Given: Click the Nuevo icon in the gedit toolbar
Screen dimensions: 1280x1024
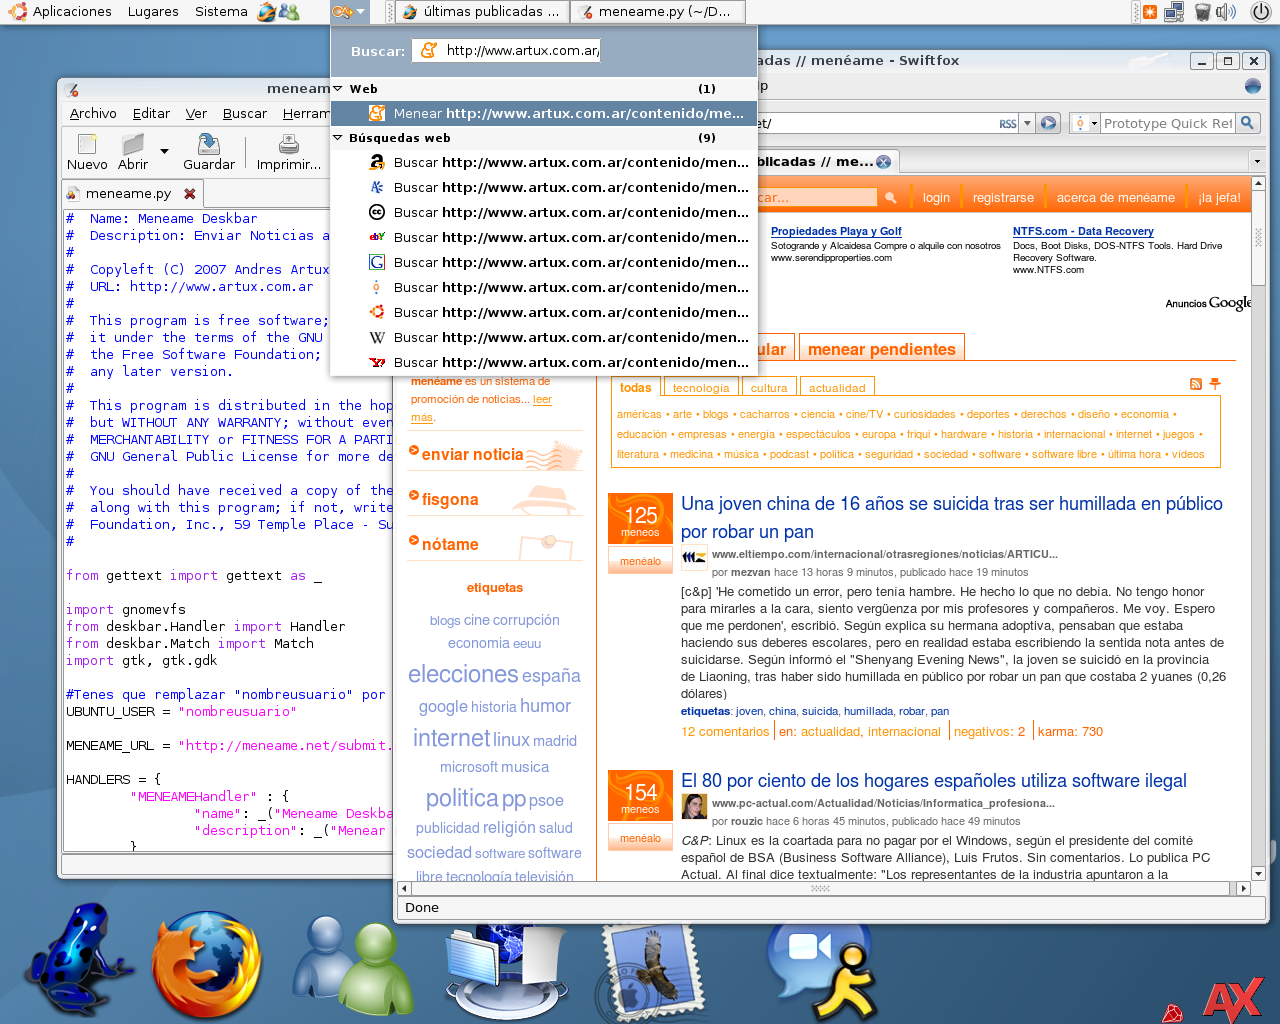Looking at the screenshot, I should (x=87, y=145).
